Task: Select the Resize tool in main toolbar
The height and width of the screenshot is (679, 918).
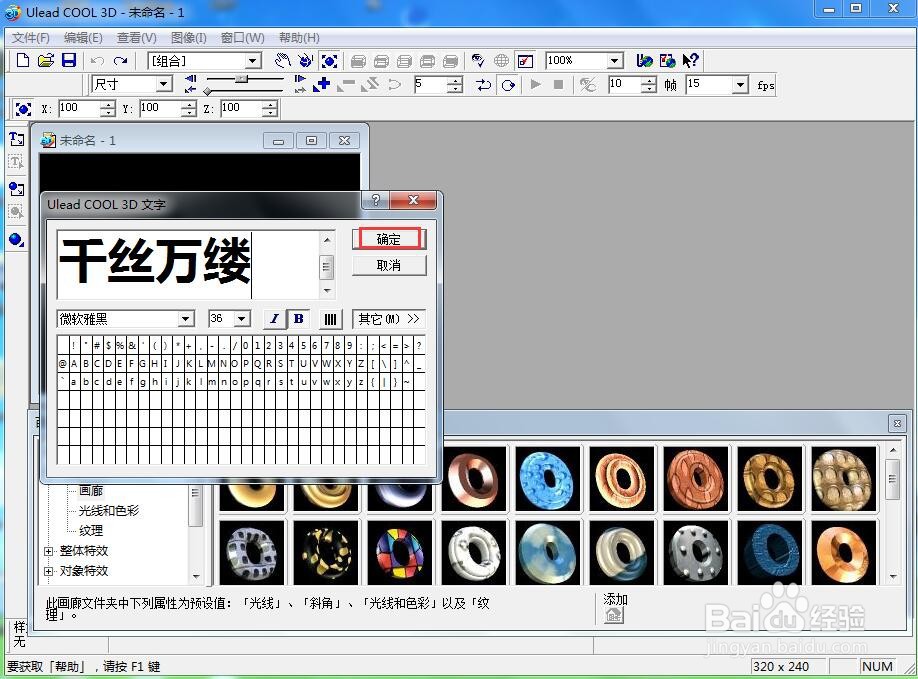Action: pos(329,61)
